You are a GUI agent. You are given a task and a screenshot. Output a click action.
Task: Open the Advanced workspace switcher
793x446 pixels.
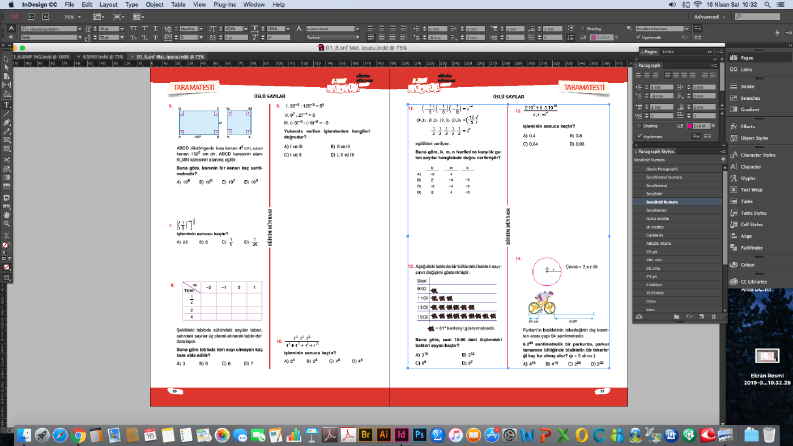click(710, 17)
